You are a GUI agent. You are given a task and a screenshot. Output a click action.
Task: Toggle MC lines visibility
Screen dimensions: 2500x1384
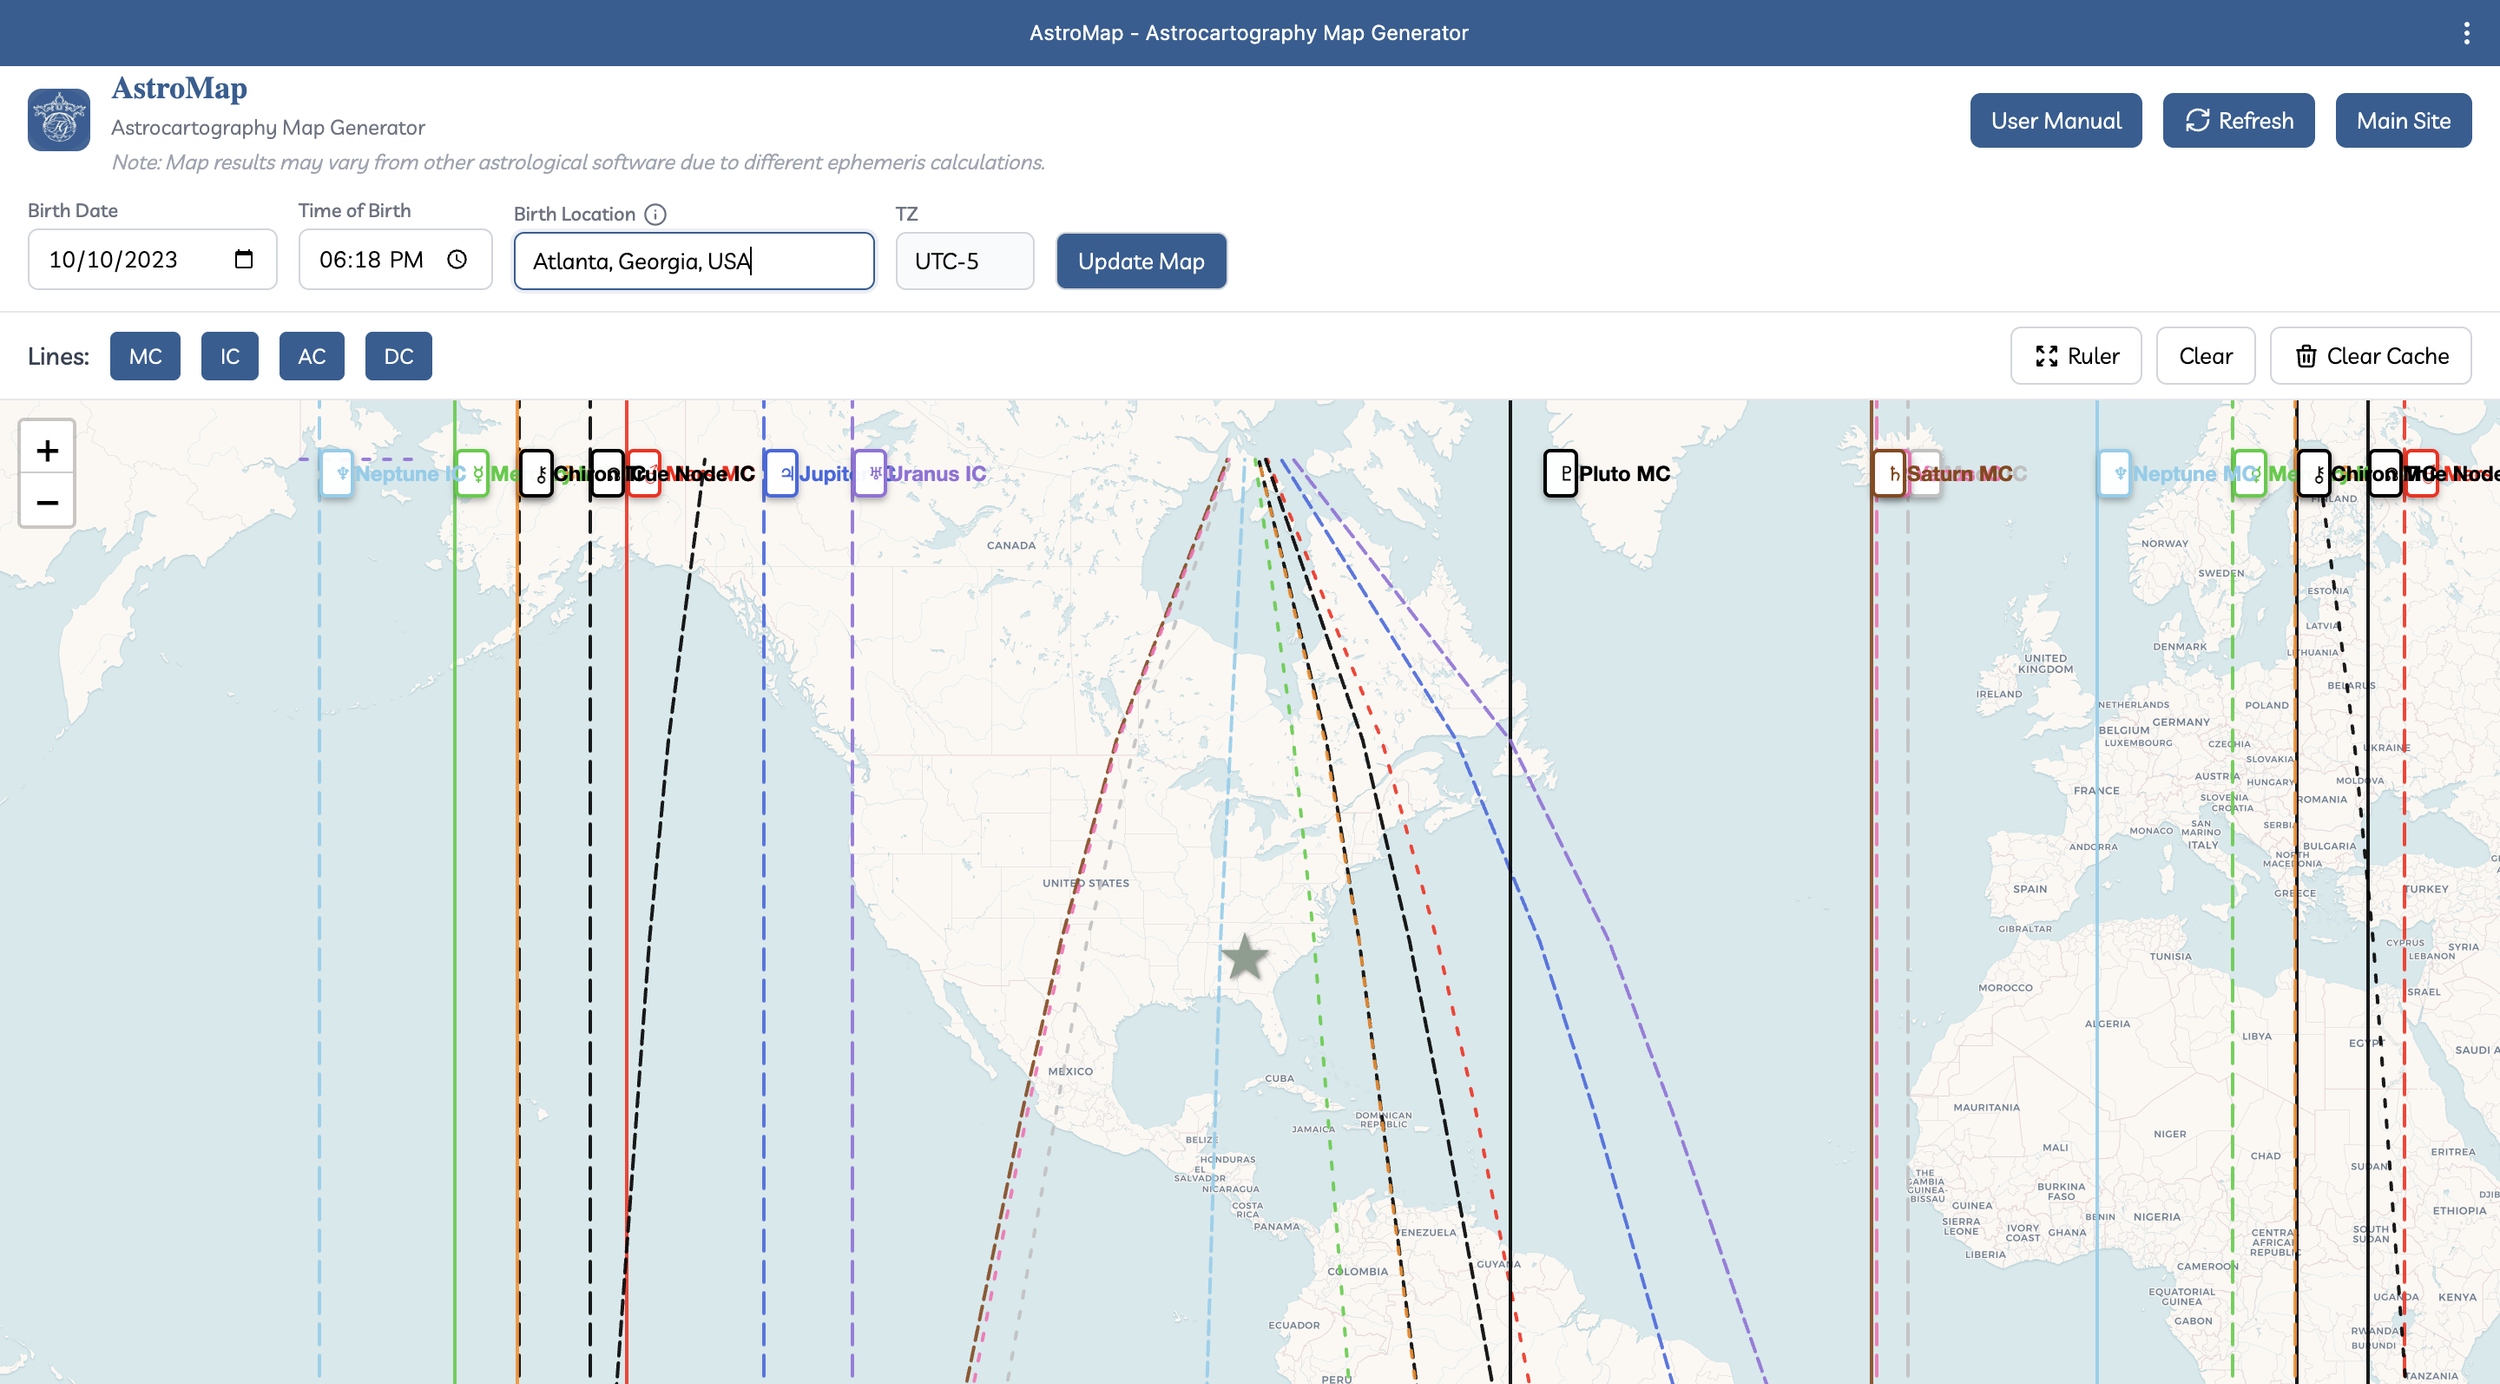coord(145,356)
